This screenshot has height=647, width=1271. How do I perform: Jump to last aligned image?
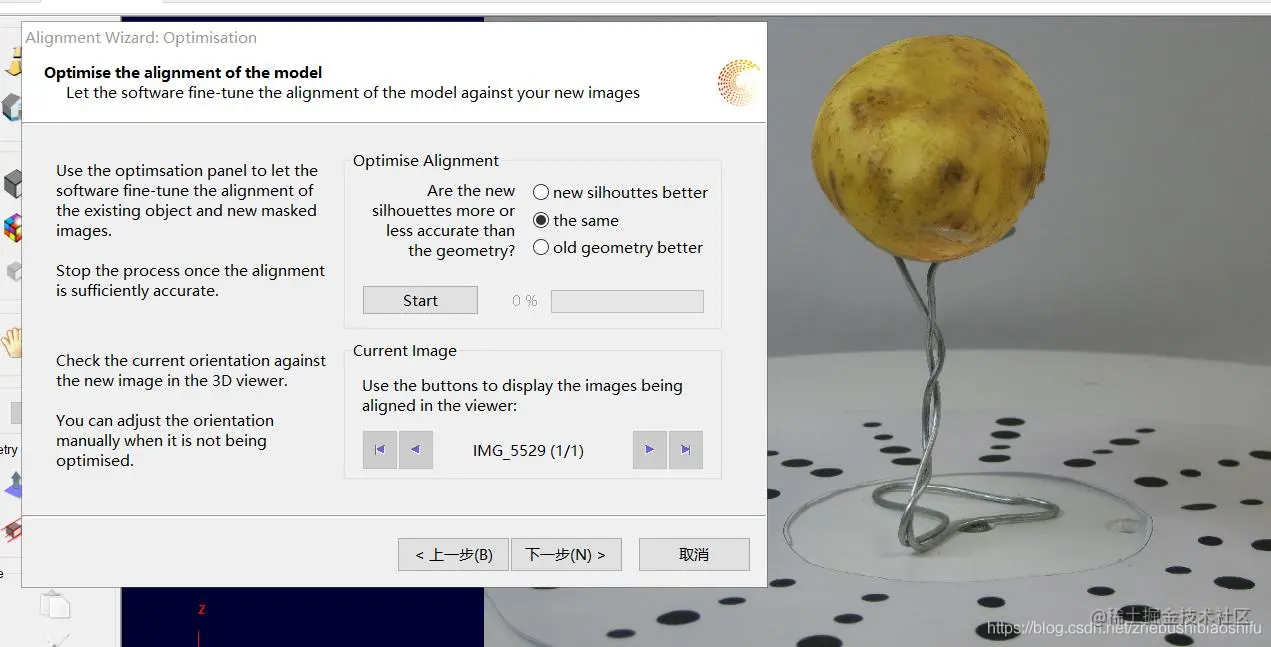tap(686, 450)
